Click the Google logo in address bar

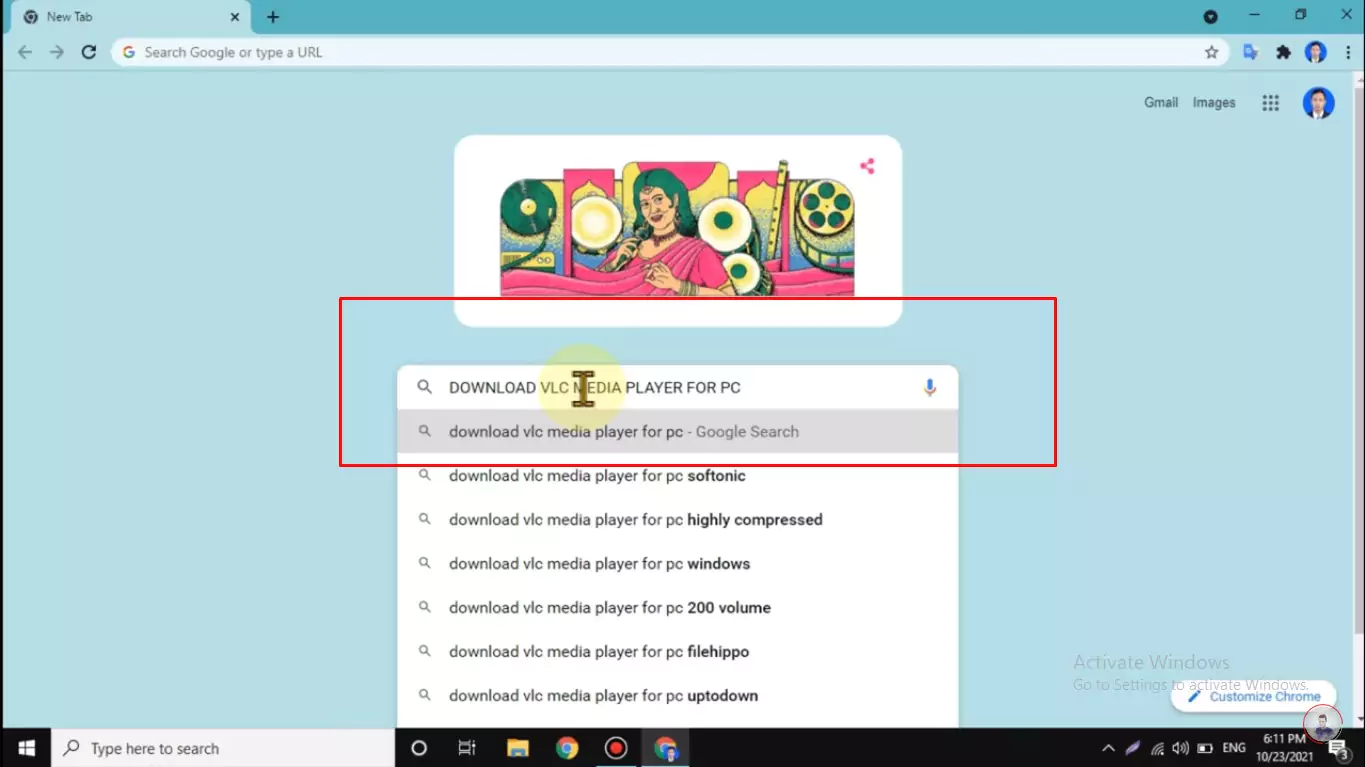[x=129, y=52]
